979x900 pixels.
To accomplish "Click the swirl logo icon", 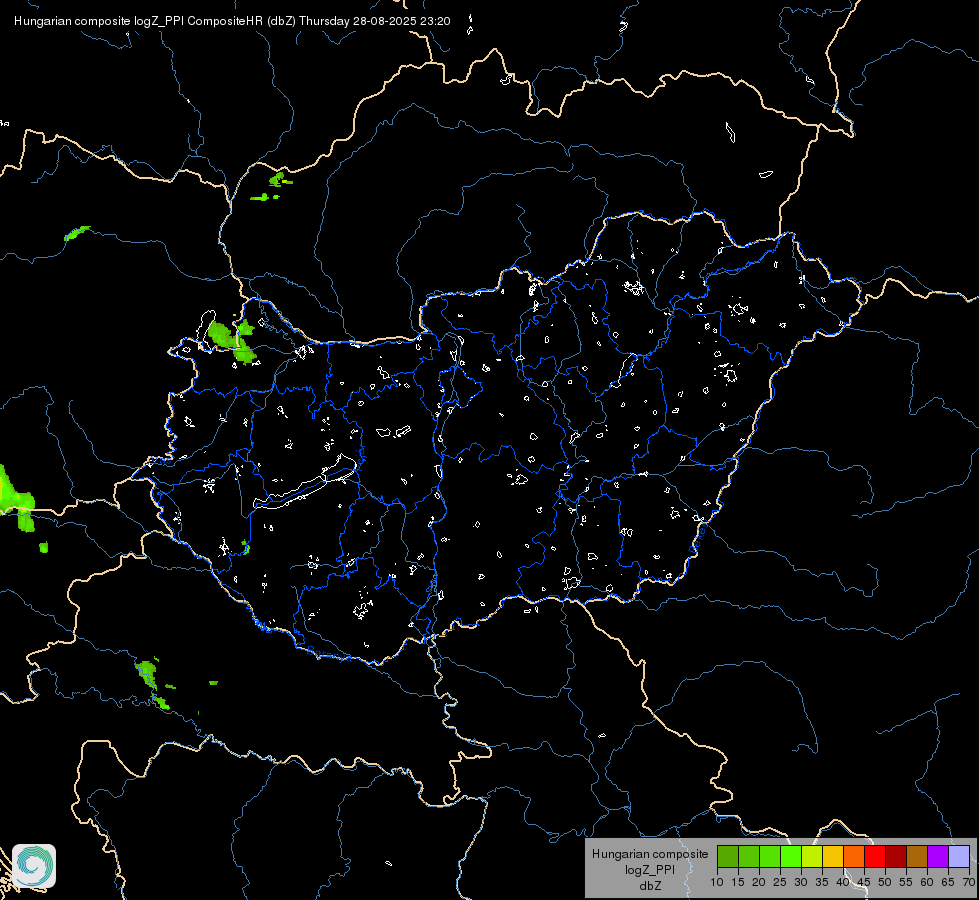I will pyautogui.click(x=34, y=866).
